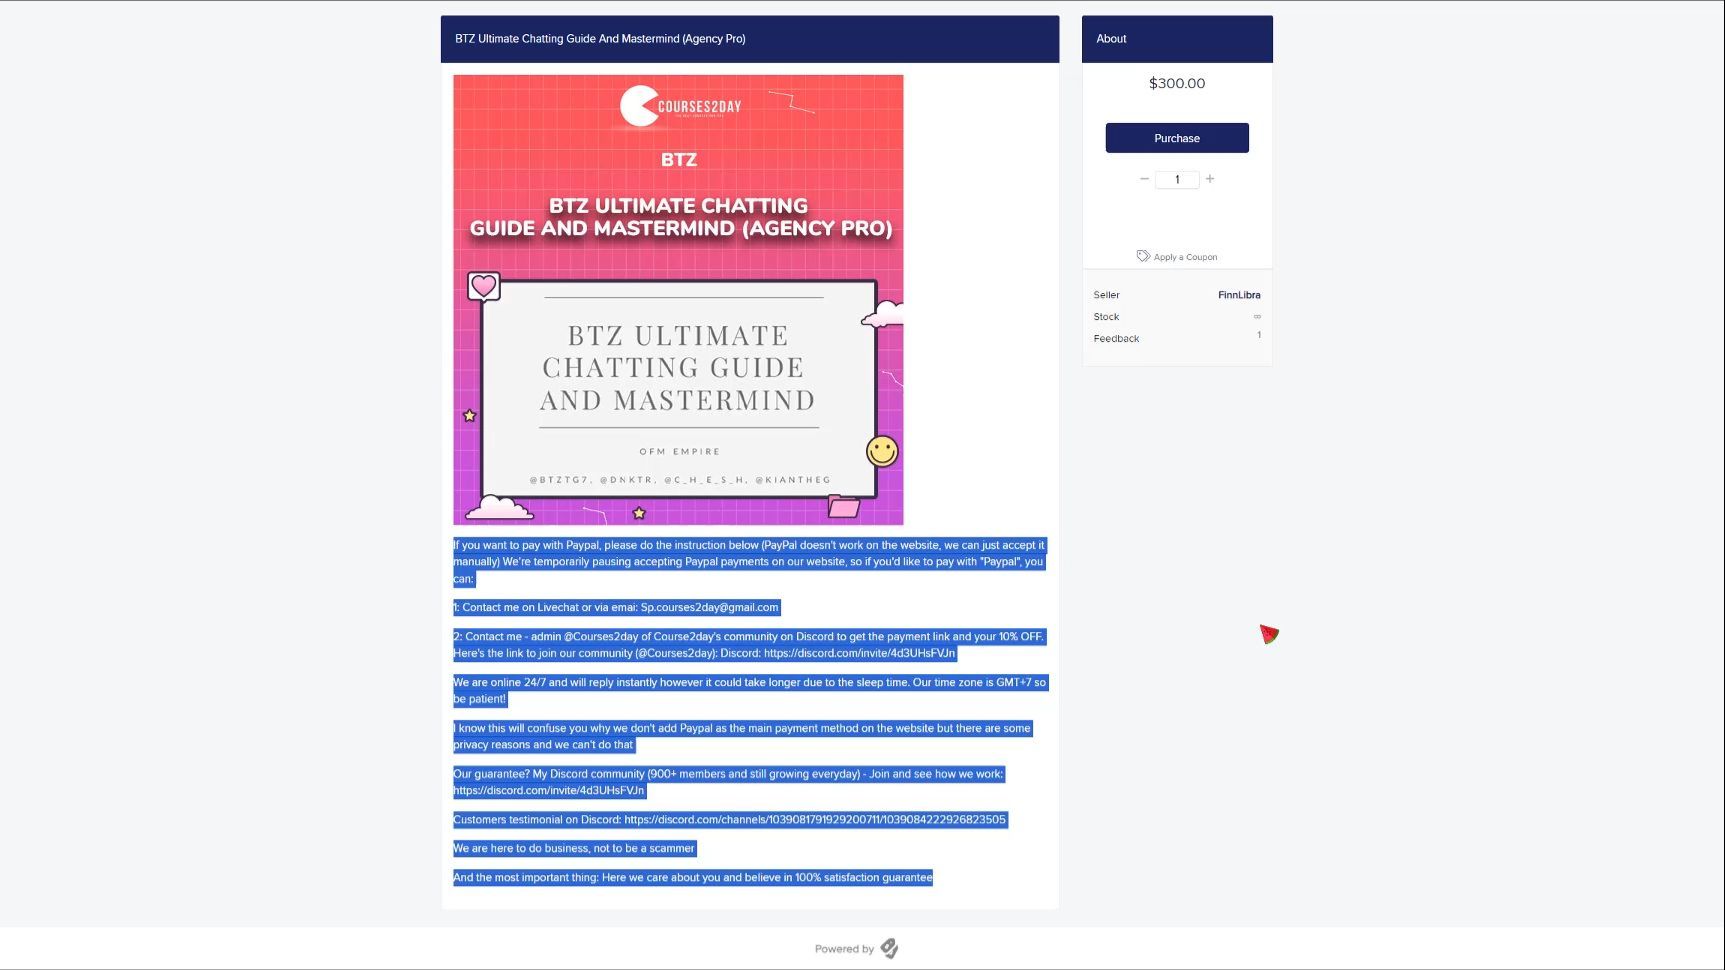The height and width of the screenshot is (970, 1725).
Task: Open seller FinnLibra's profile
Action: [1239, 295]
